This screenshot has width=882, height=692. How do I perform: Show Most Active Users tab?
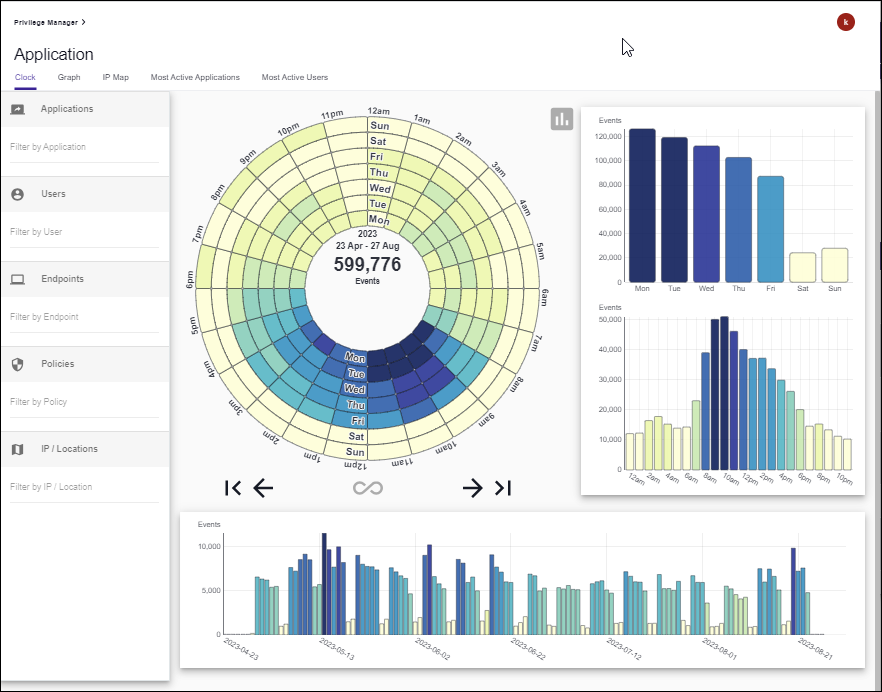[294, 77]
